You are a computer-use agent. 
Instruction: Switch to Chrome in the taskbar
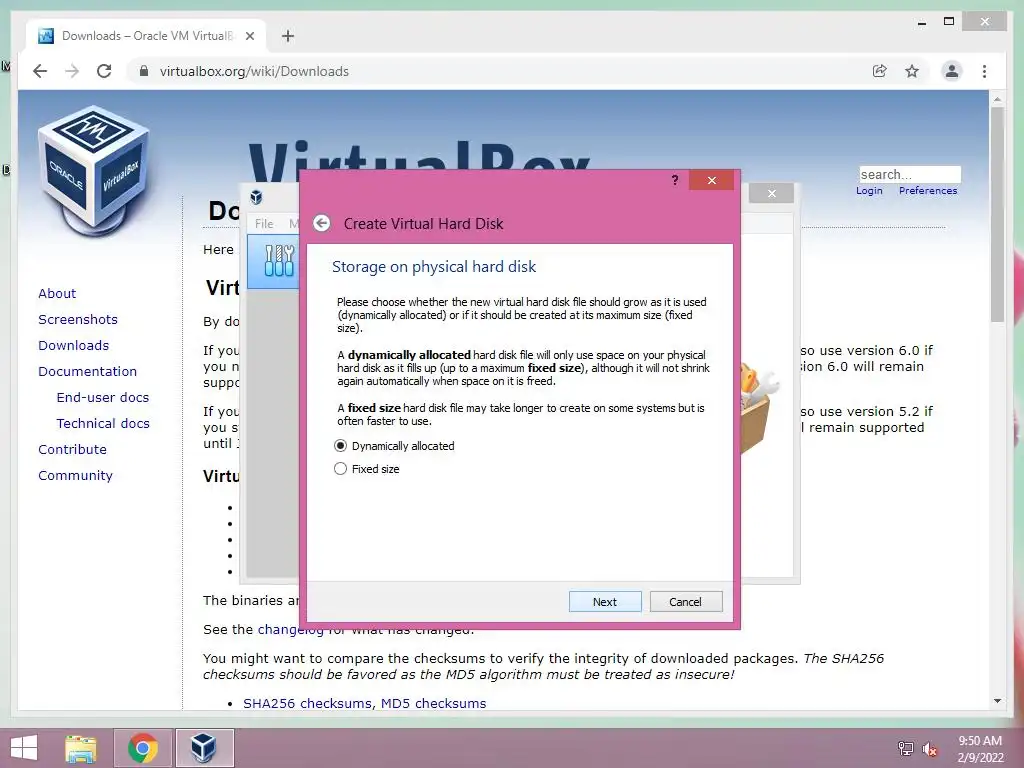[x=143, y=748]
